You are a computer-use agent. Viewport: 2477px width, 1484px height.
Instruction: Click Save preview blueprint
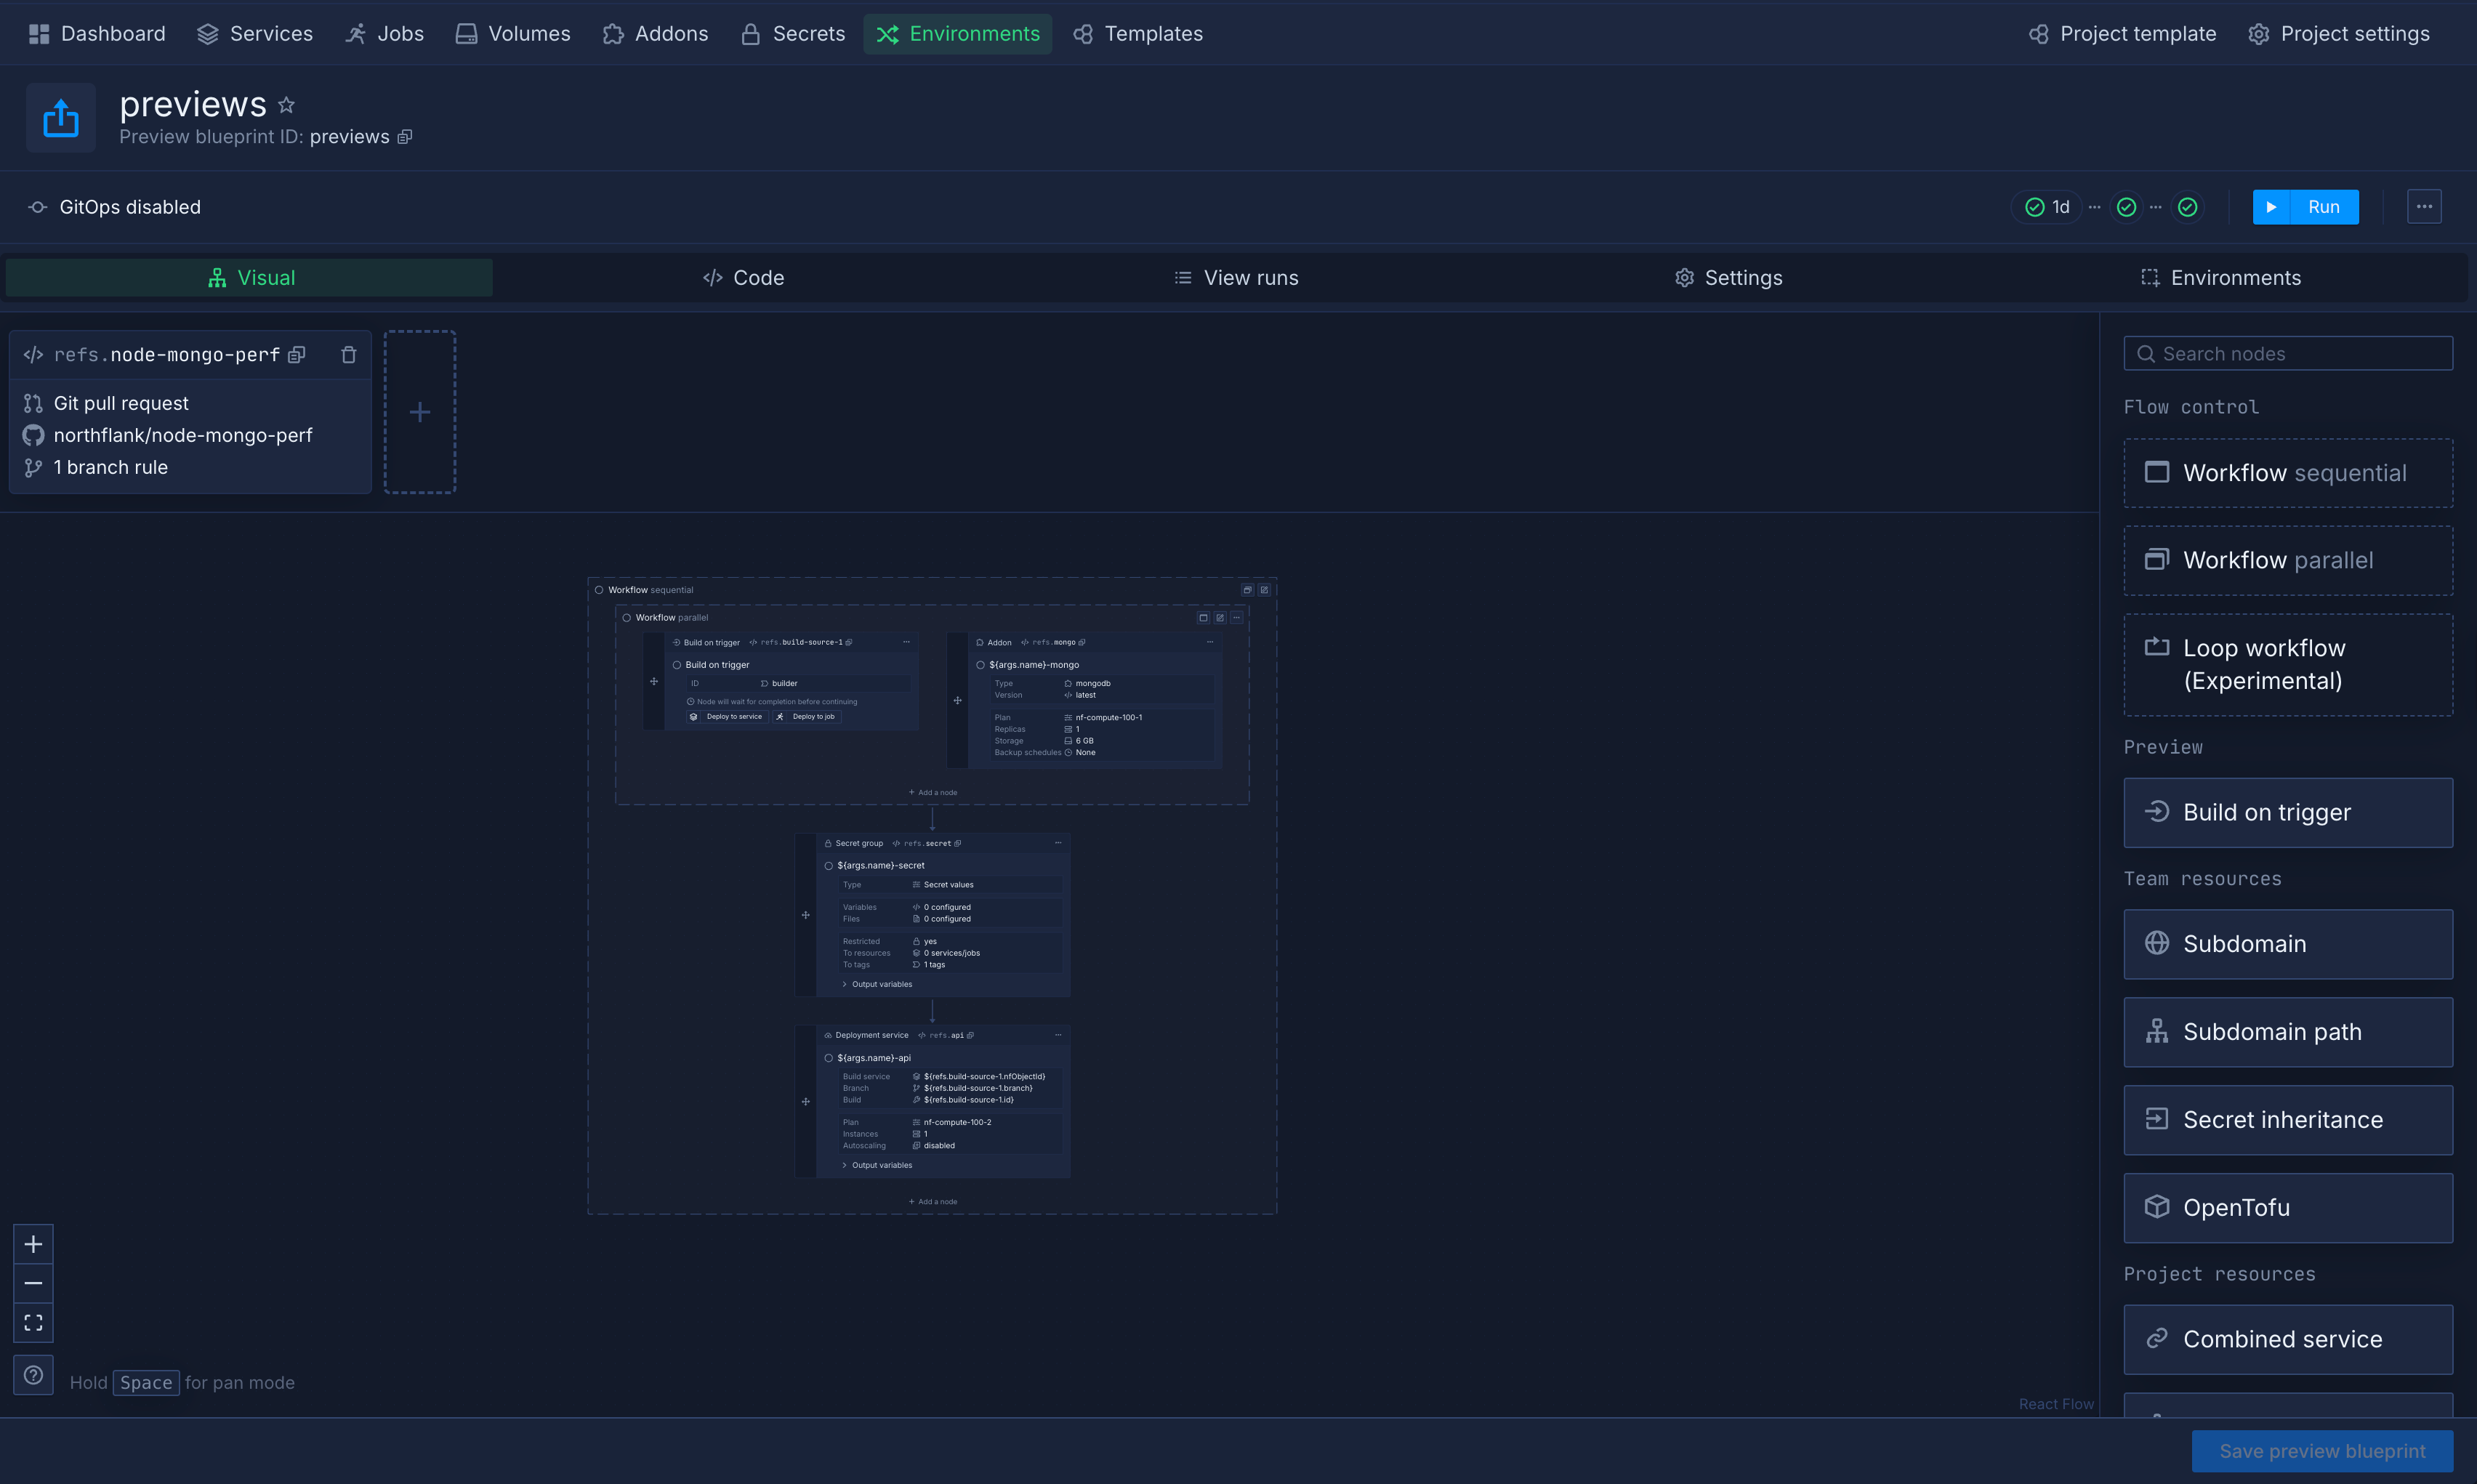(2322, 1451)
